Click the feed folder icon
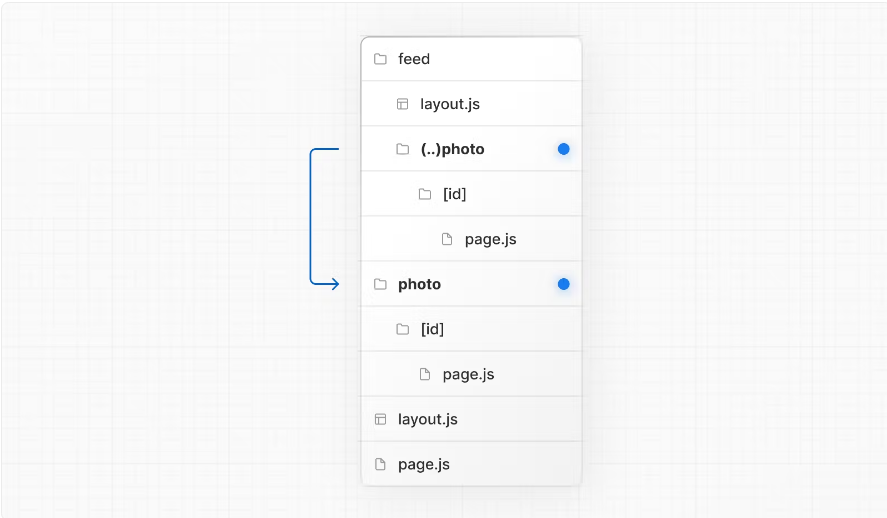The height and width of the screenshot is (518, 887). click(380, 59)
